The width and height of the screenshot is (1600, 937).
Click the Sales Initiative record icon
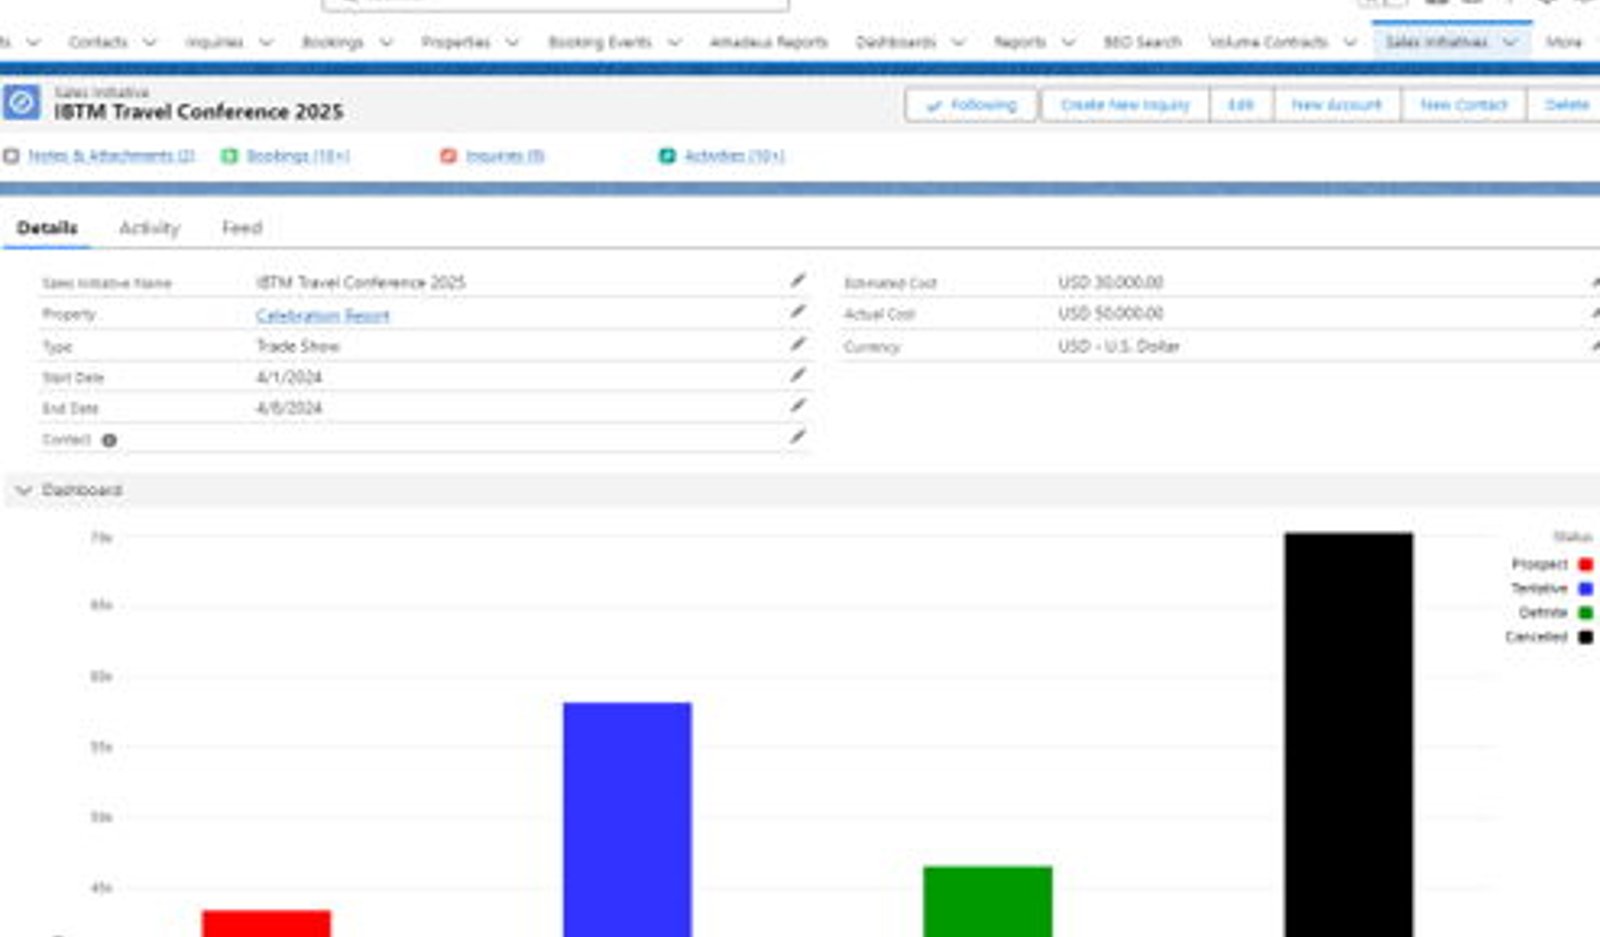[x=21, y=103]
